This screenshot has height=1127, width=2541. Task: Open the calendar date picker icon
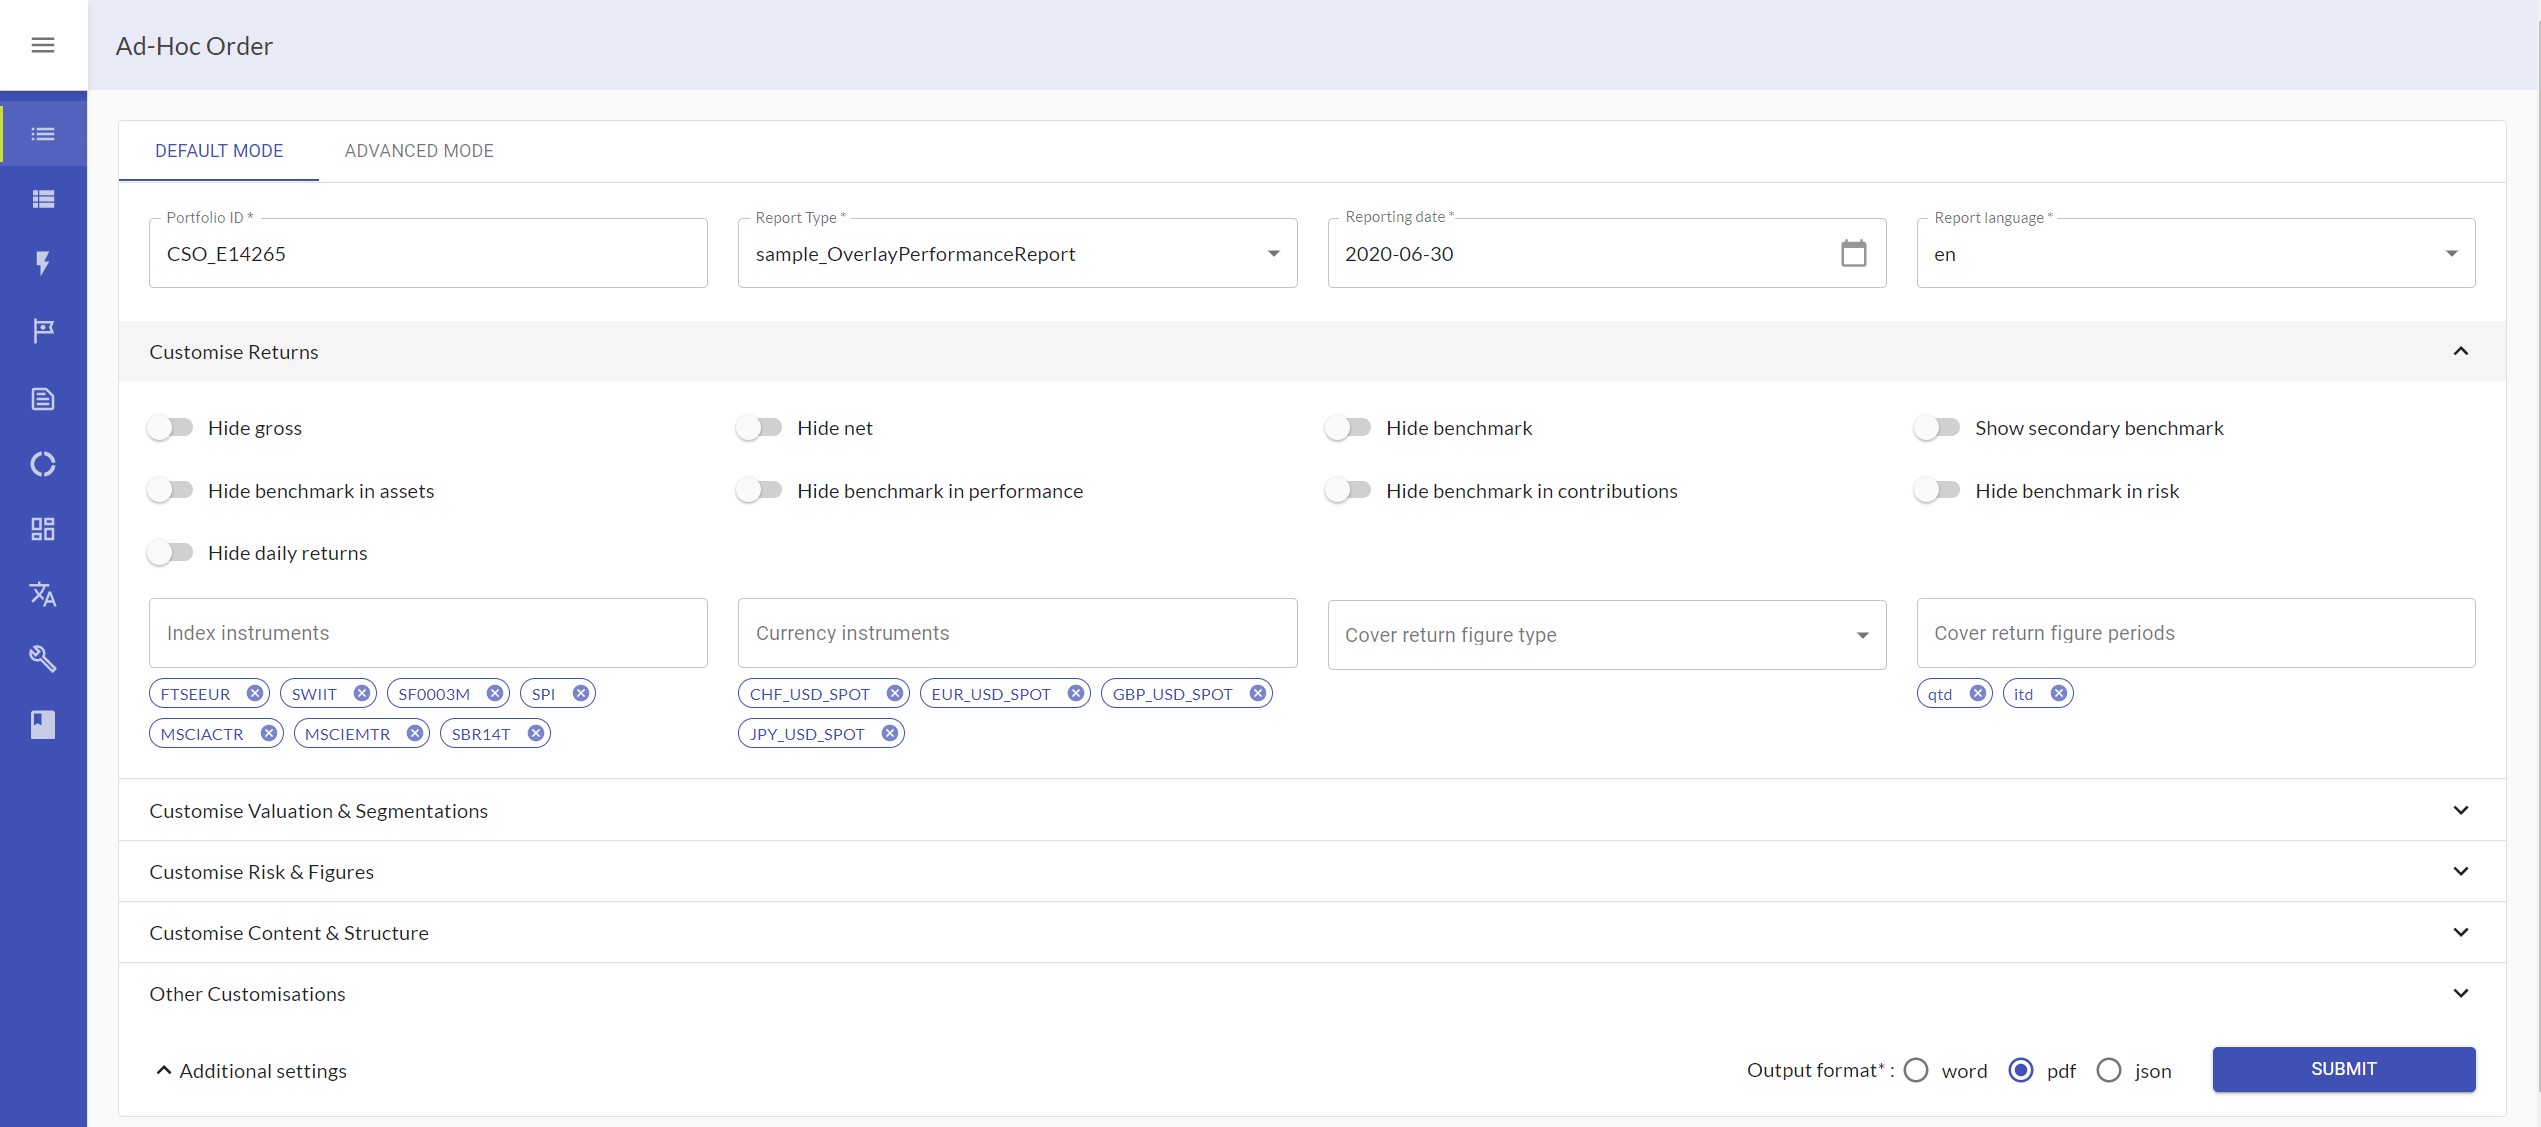(x=1853, y=254)
